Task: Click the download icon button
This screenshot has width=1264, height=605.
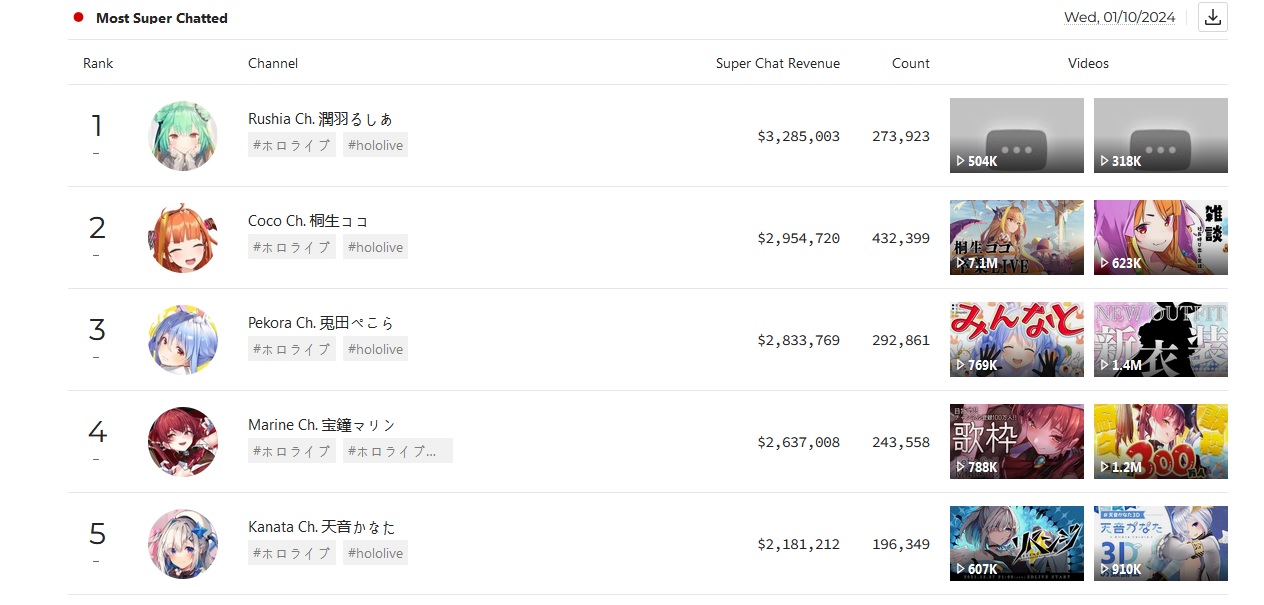Action: tap(1212, 17)
